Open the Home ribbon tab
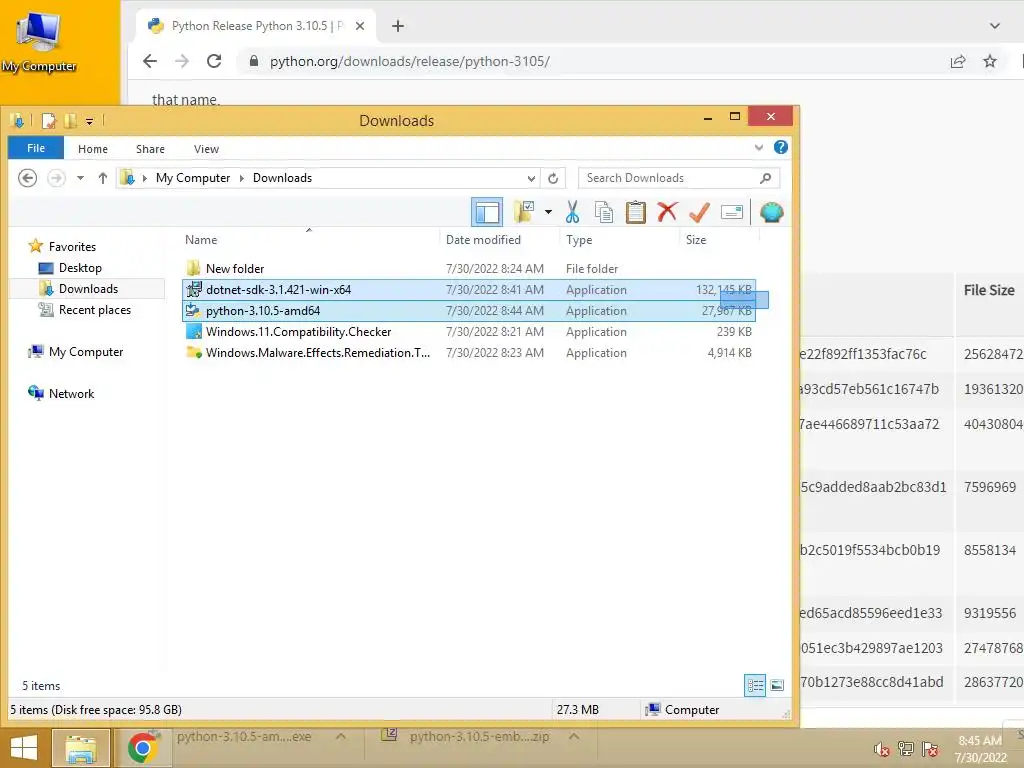Screen dimensions: 1024x768 pyautogui.click(x=93, y=149)
